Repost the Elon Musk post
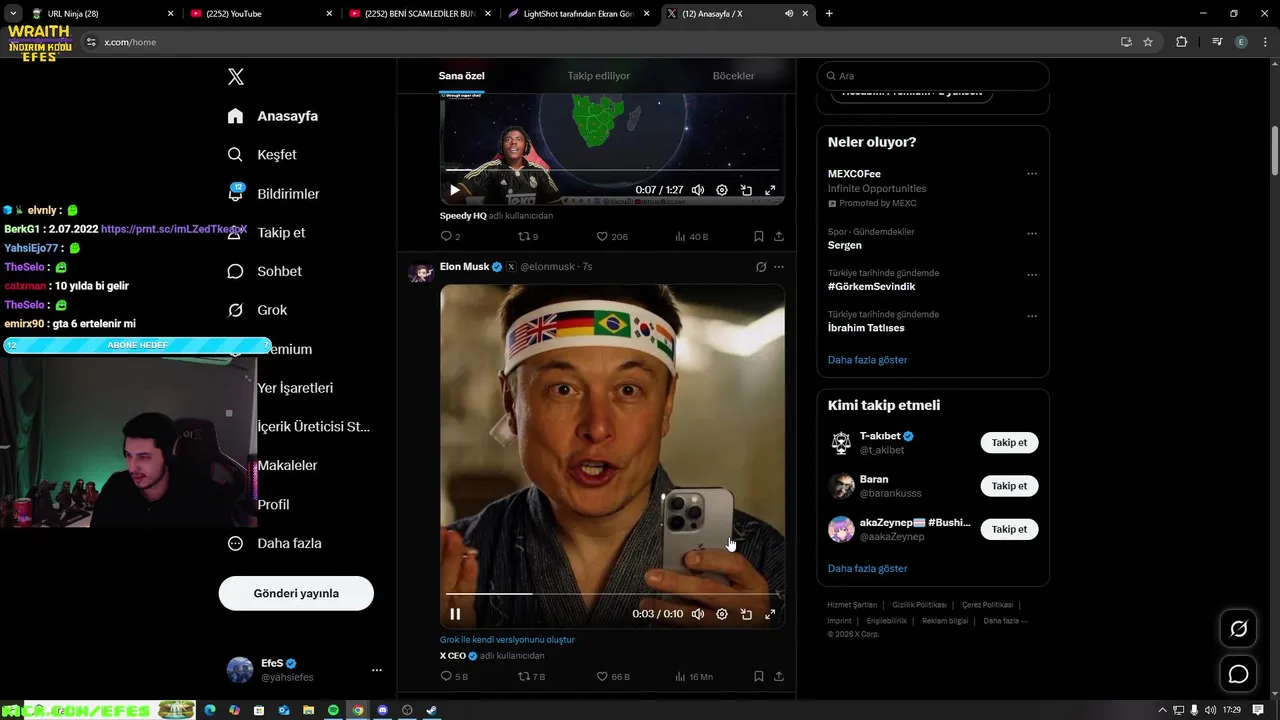The width and height of the screenshot is (1280, 720). 531,677
